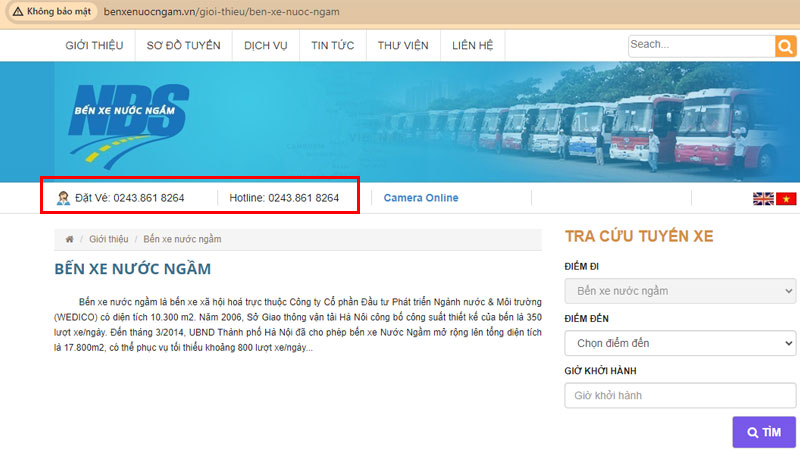Select the Vietnamese flag icon
Viewport: 800px width, 450px height.
[x=786, y=199]
